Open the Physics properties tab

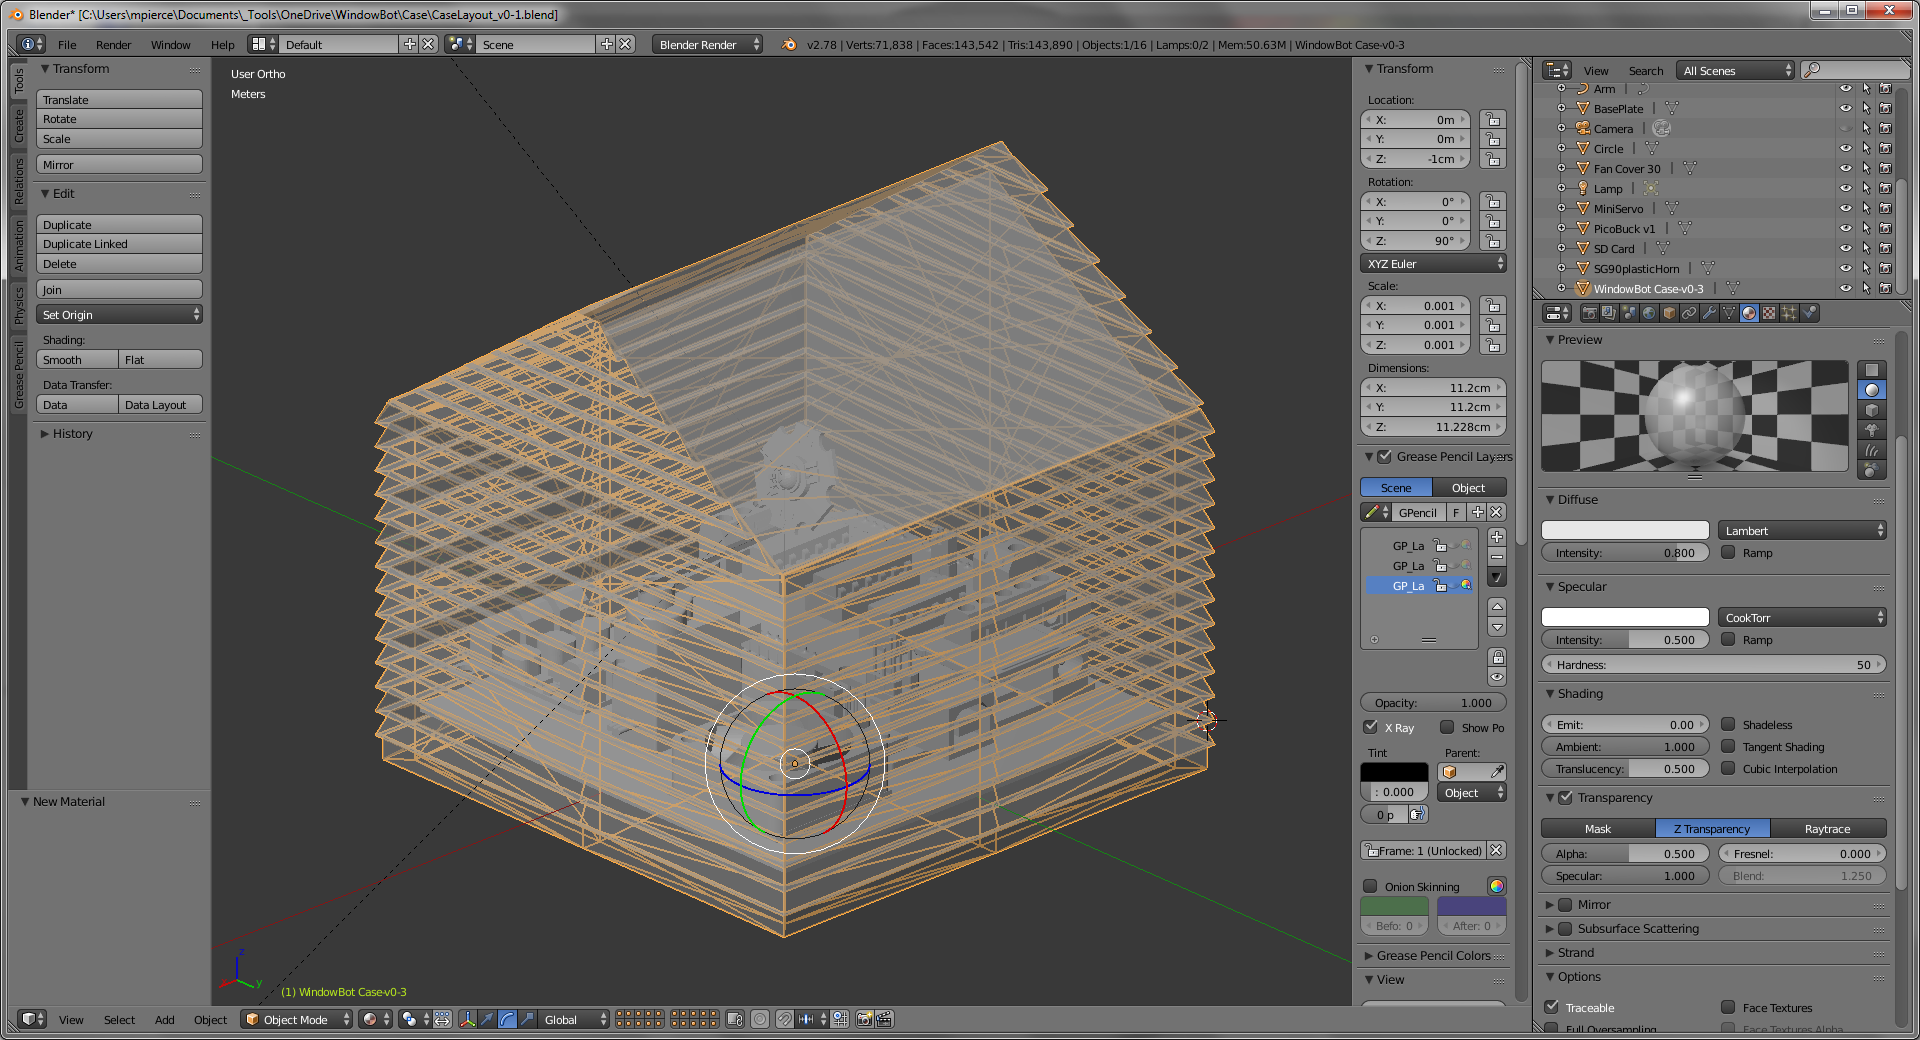click(x=1809, y=313)
